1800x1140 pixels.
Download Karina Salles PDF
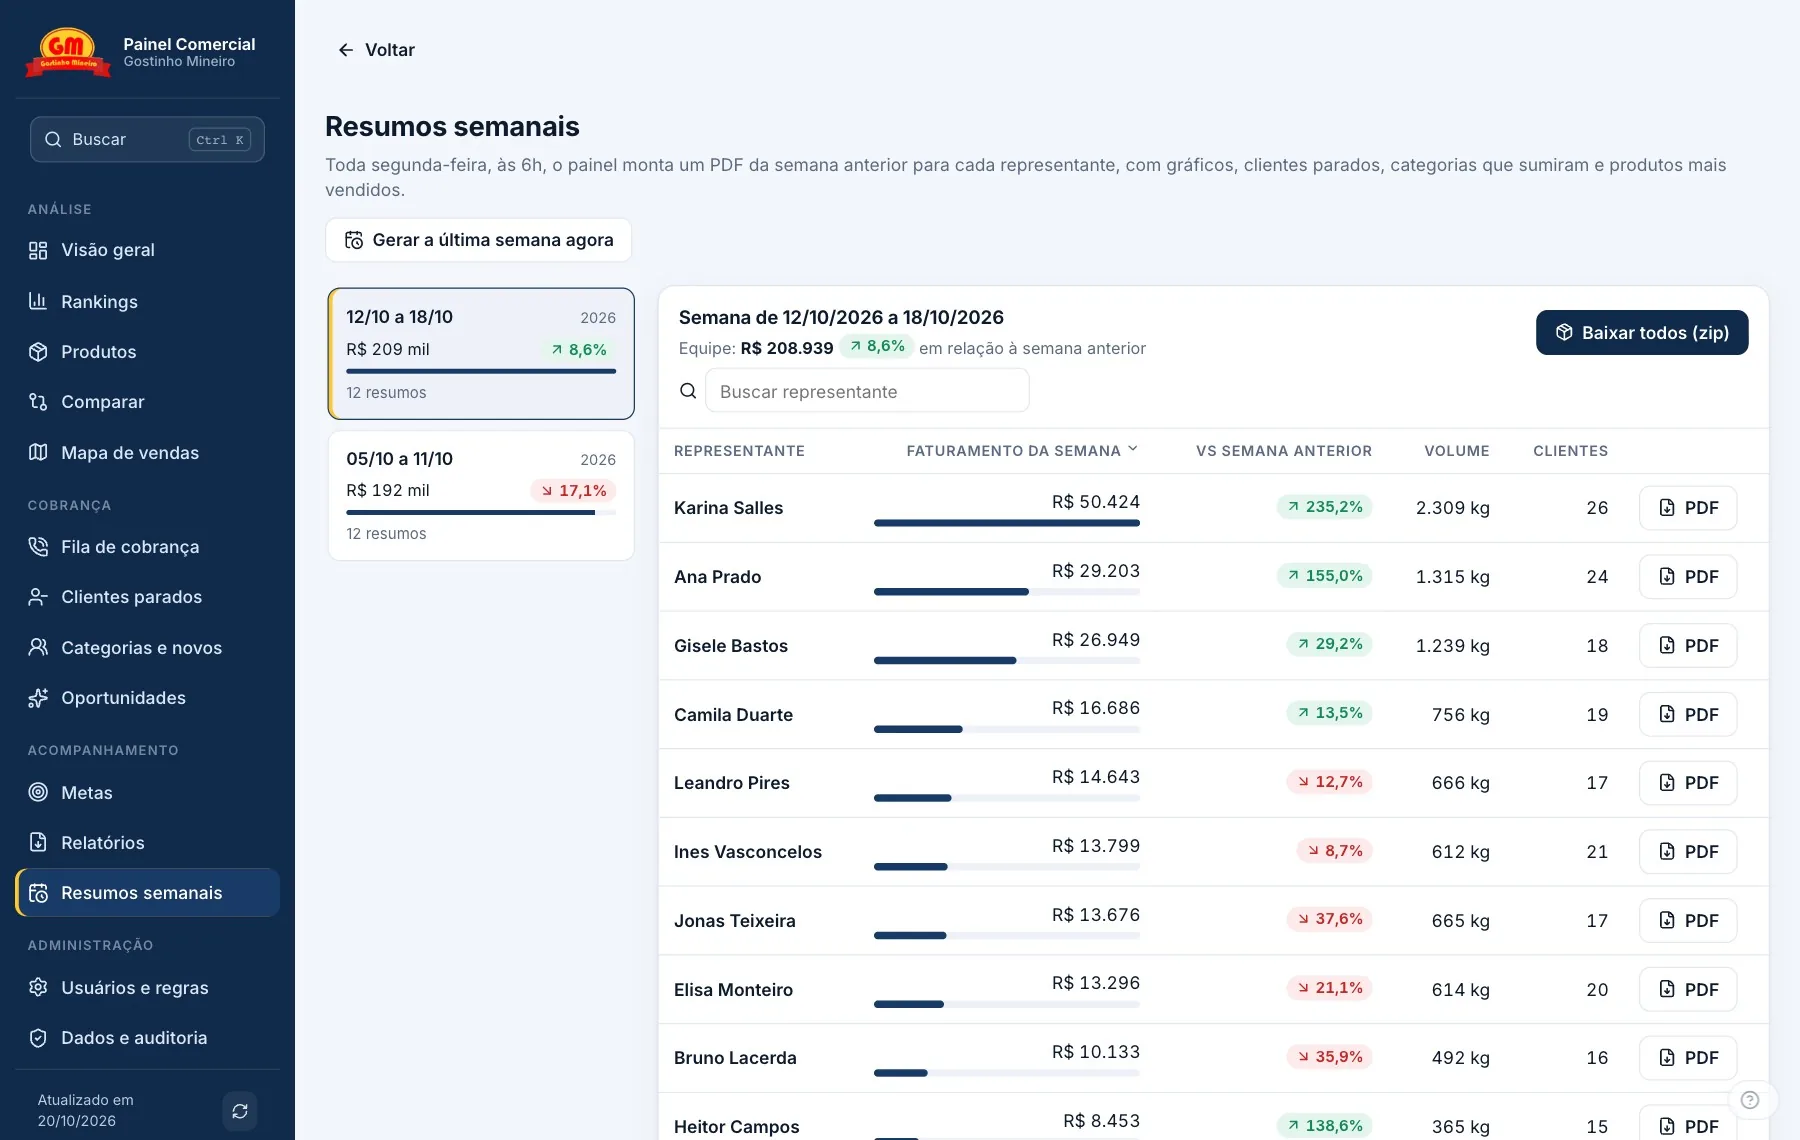[x=1688, y=508]
